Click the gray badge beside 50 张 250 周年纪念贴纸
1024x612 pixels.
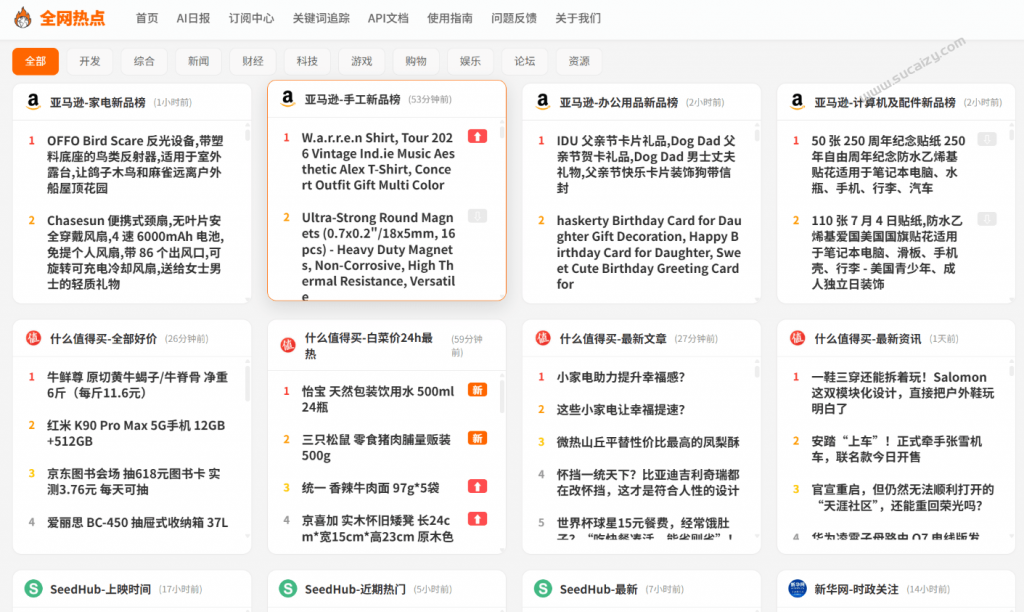987,139
